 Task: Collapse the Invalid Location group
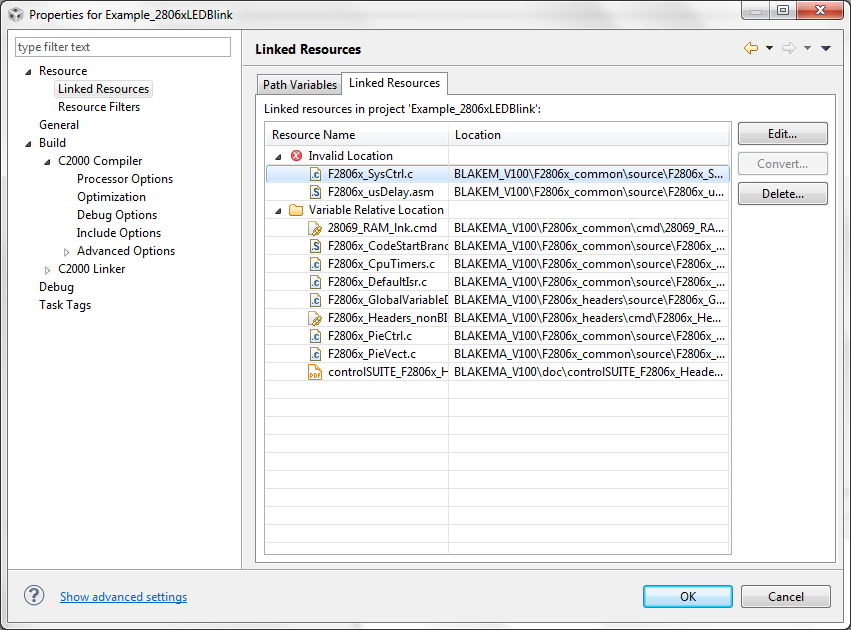pos(278,156)
